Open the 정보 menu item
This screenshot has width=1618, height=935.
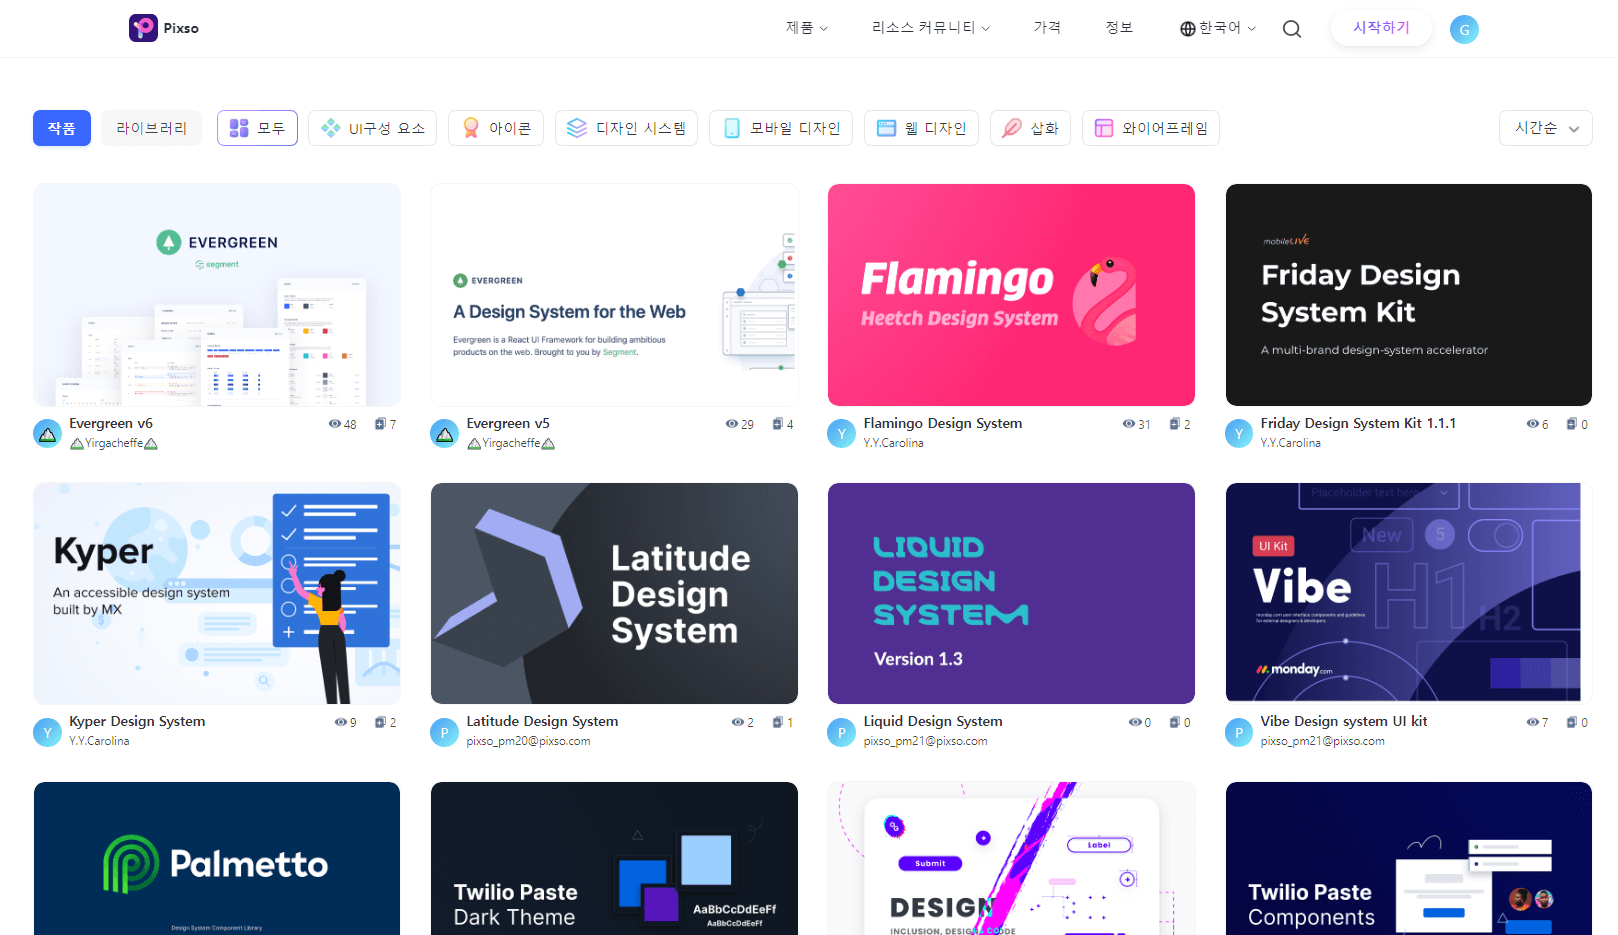[x=1119, y=28]
